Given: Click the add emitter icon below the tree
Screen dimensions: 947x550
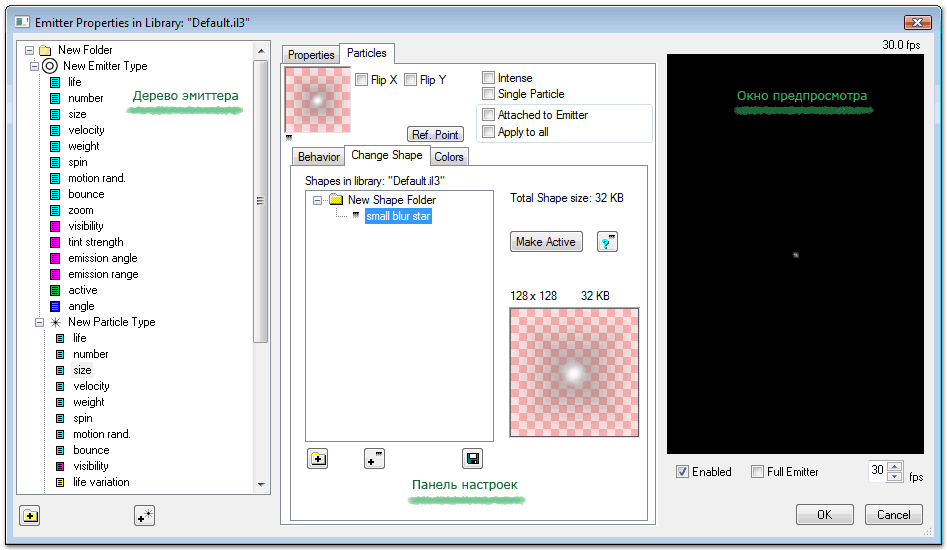Looking at the screenshot, I should pyautogui.click(x=144, y=516).
